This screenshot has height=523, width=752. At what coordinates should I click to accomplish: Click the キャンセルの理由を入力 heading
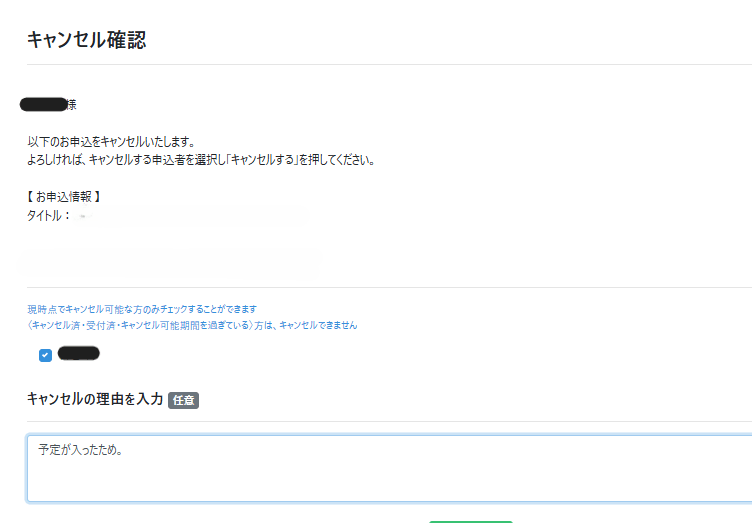[x=95, y=399]
